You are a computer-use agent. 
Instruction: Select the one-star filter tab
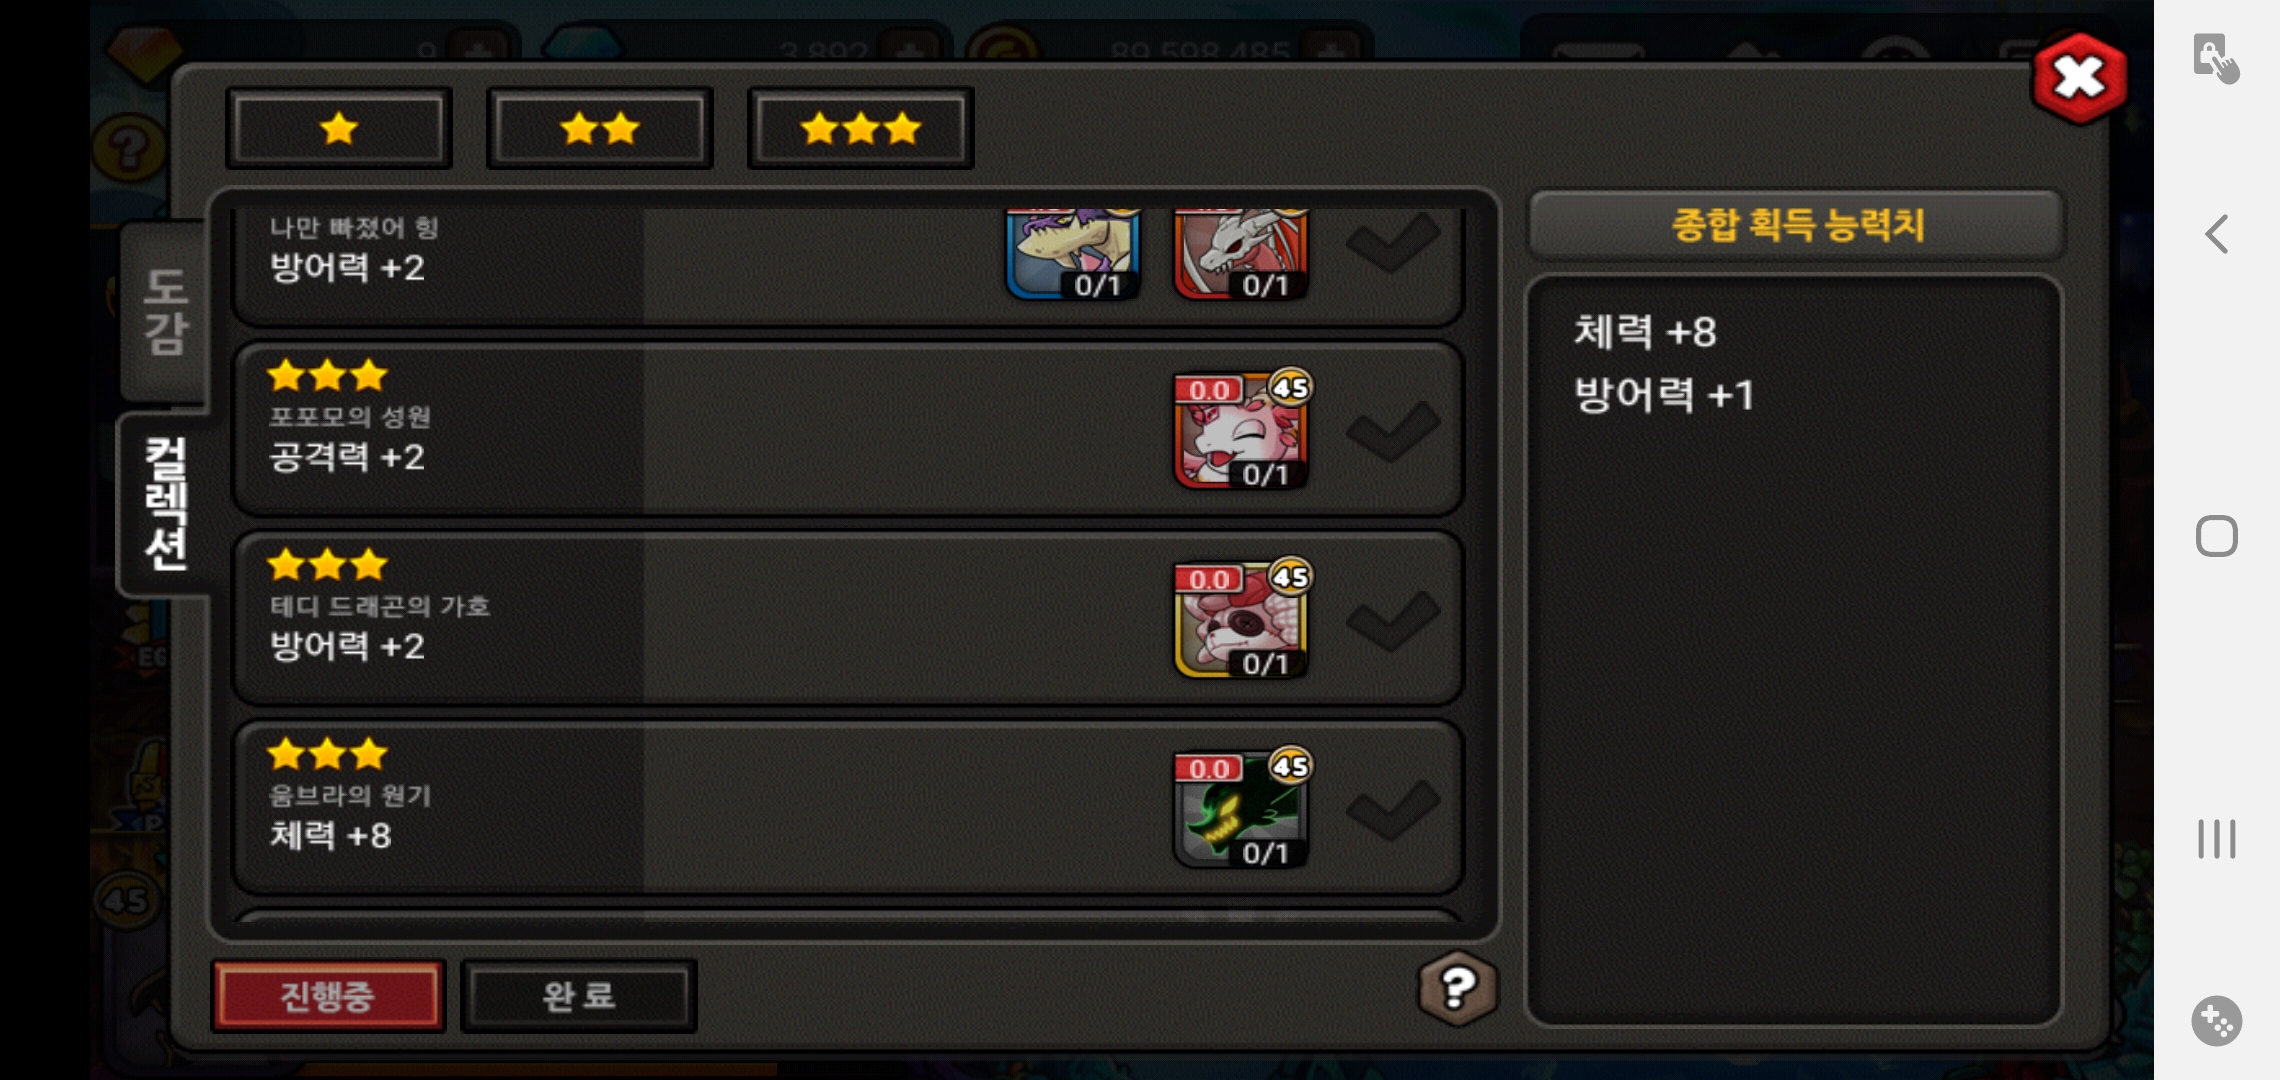click(x=339, y=128)
